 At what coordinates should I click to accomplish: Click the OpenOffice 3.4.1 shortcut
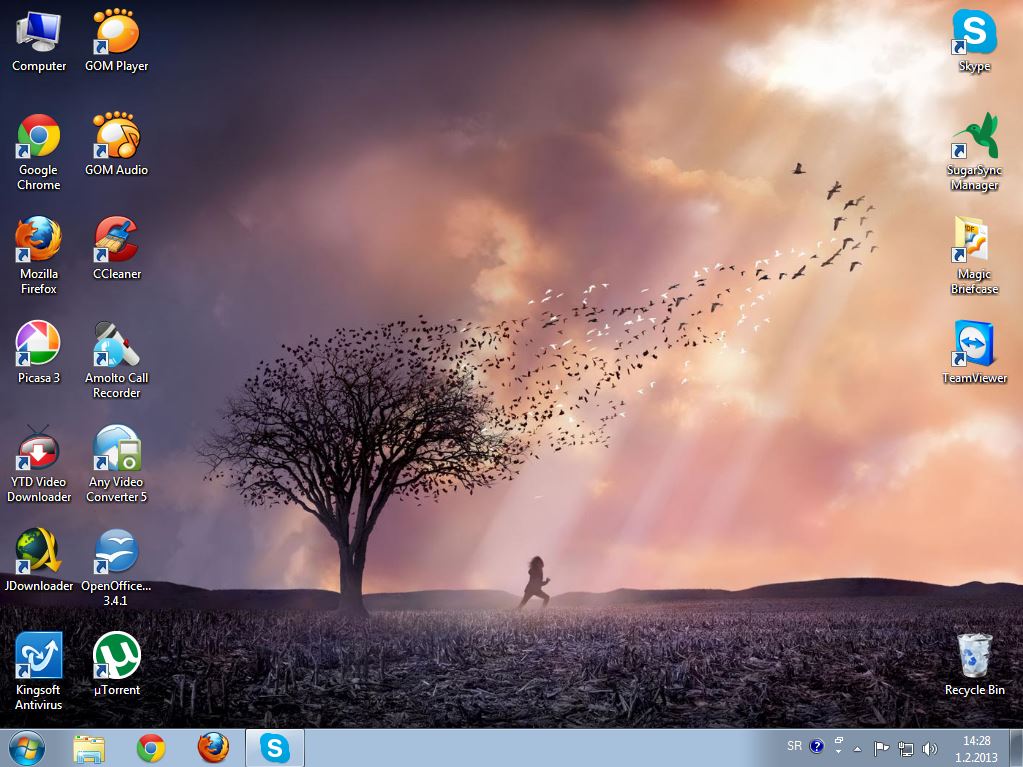[x=116, y=567]
